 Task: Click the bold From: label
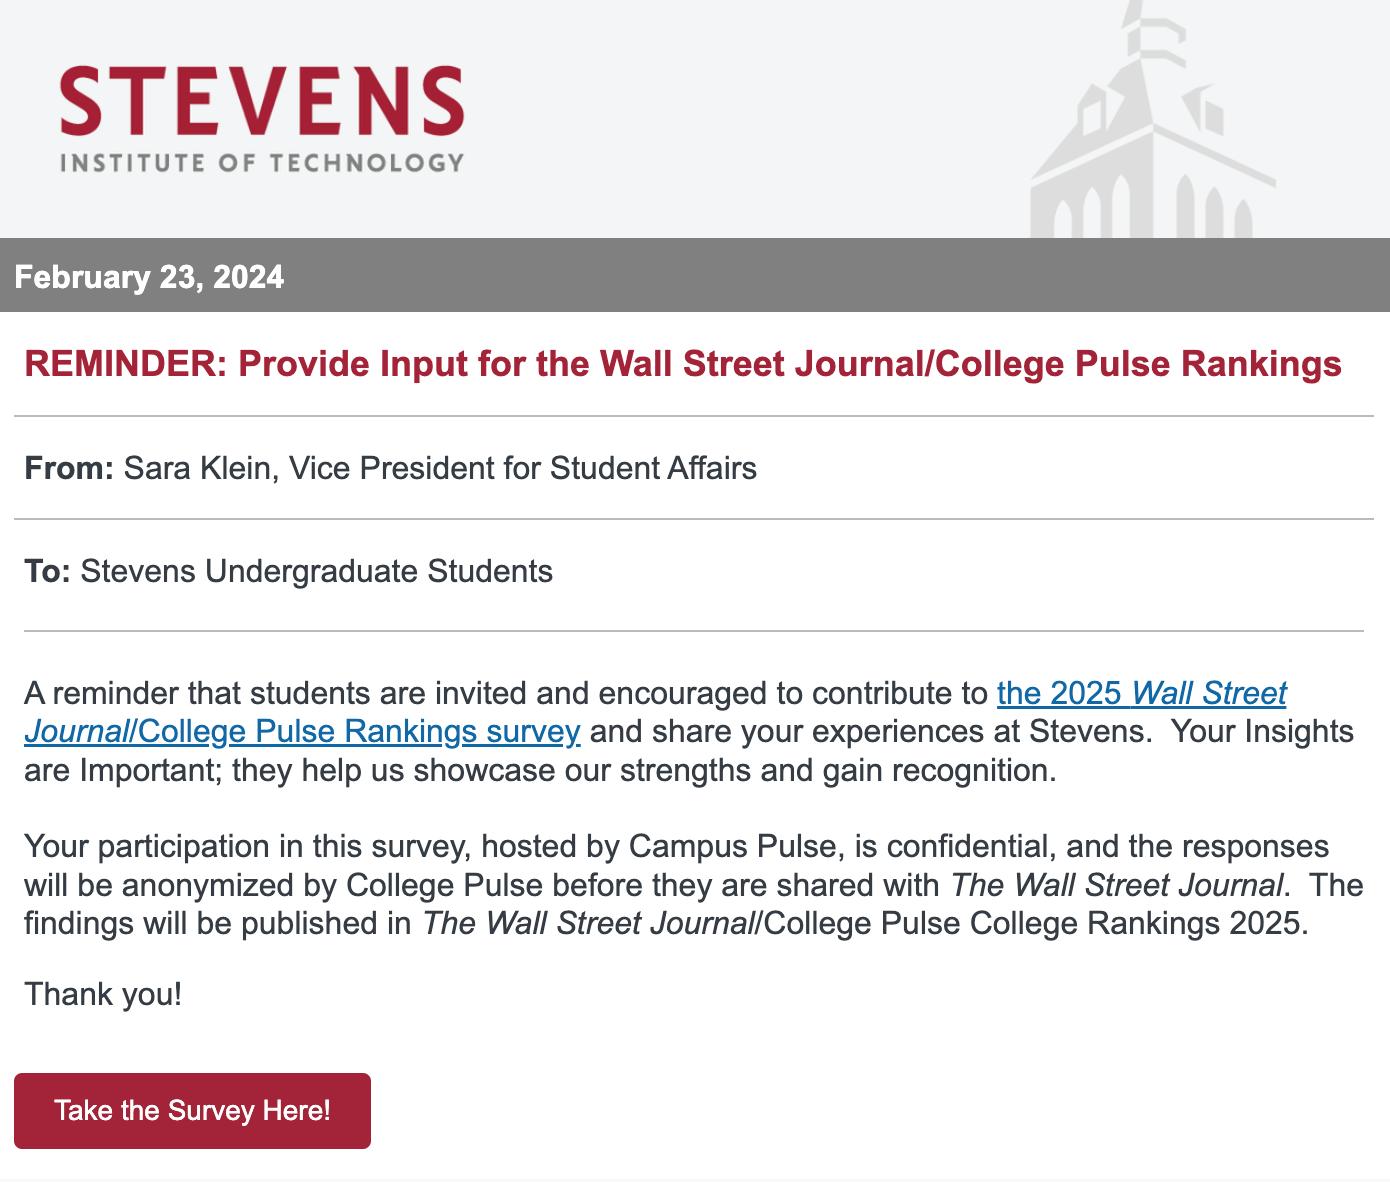(69, 468)
